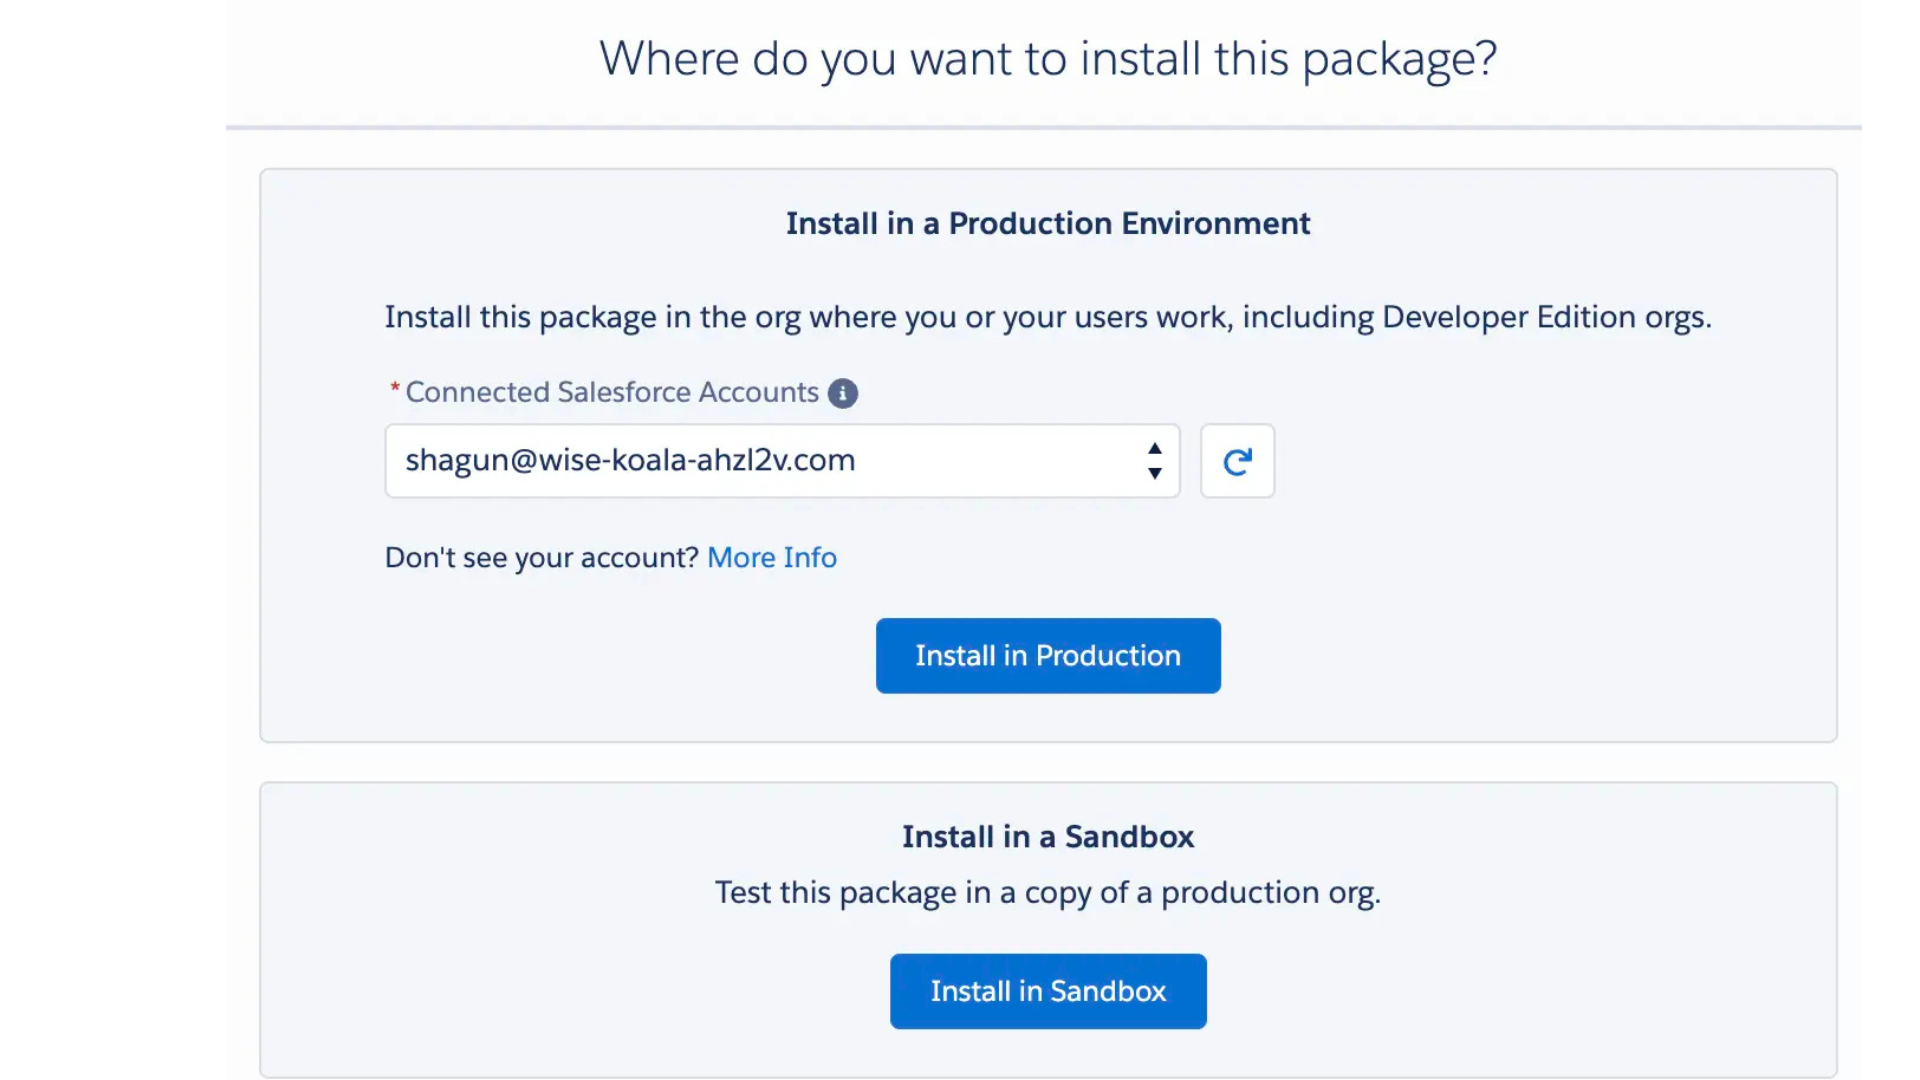
Task: Click the Connected Salesforce Accounts label
Action: point(611,392)
